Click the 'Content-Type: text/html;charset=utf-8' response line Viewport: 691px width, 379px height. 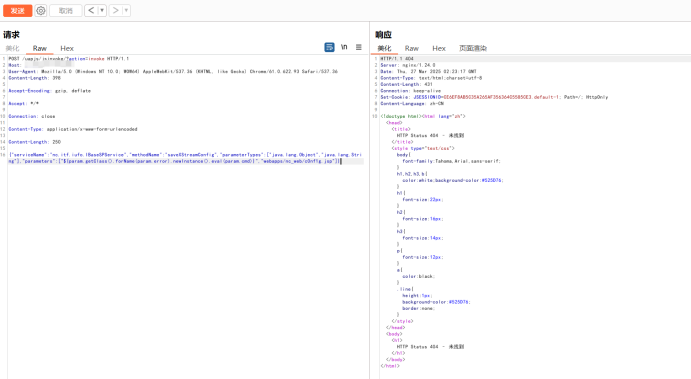point(431,78)
